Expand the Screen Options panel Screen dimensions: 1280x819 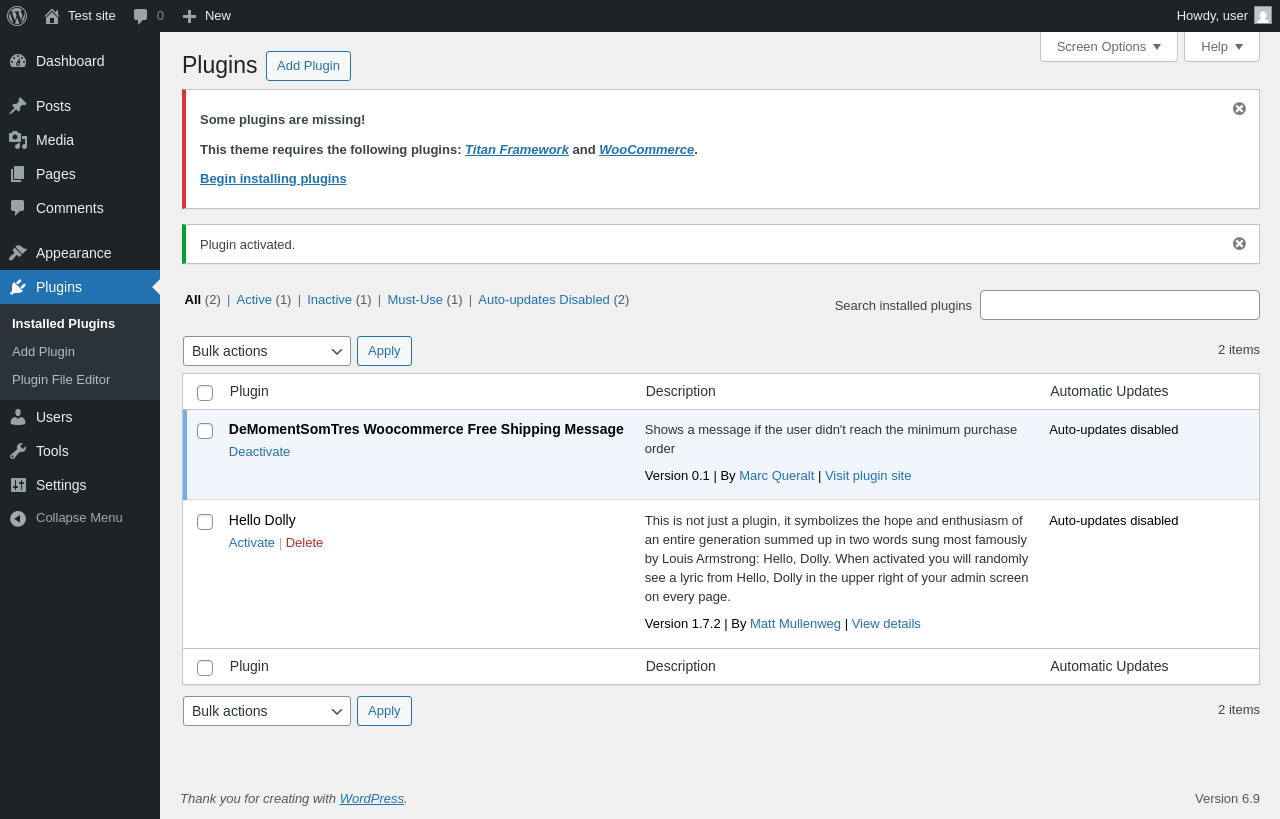1108,46
